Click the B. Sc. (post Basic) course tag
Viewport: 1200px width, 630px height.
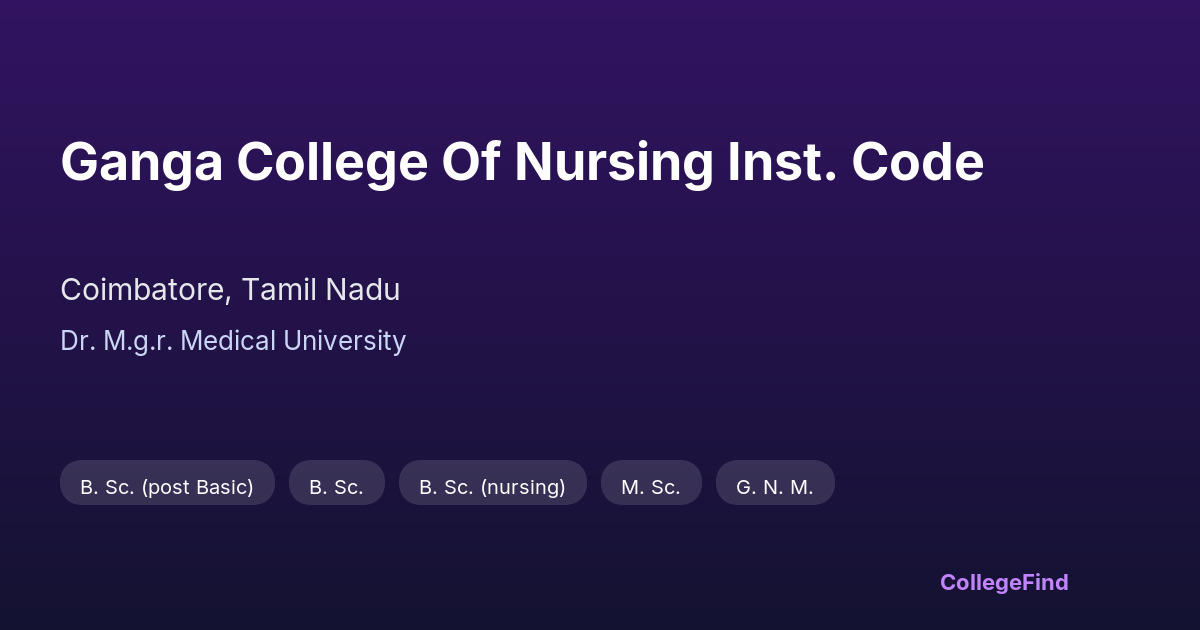click(x=167, y=487)
